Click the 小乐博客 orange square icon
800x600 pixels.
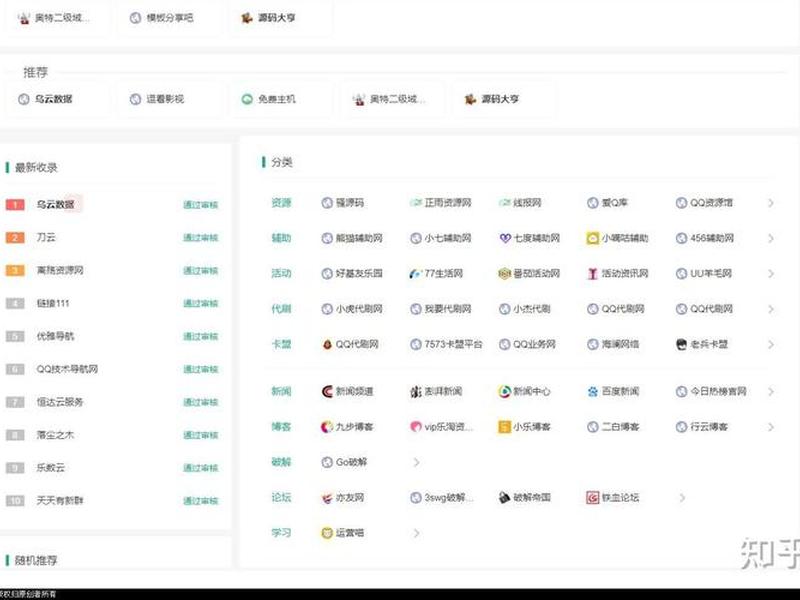(504, 427)
